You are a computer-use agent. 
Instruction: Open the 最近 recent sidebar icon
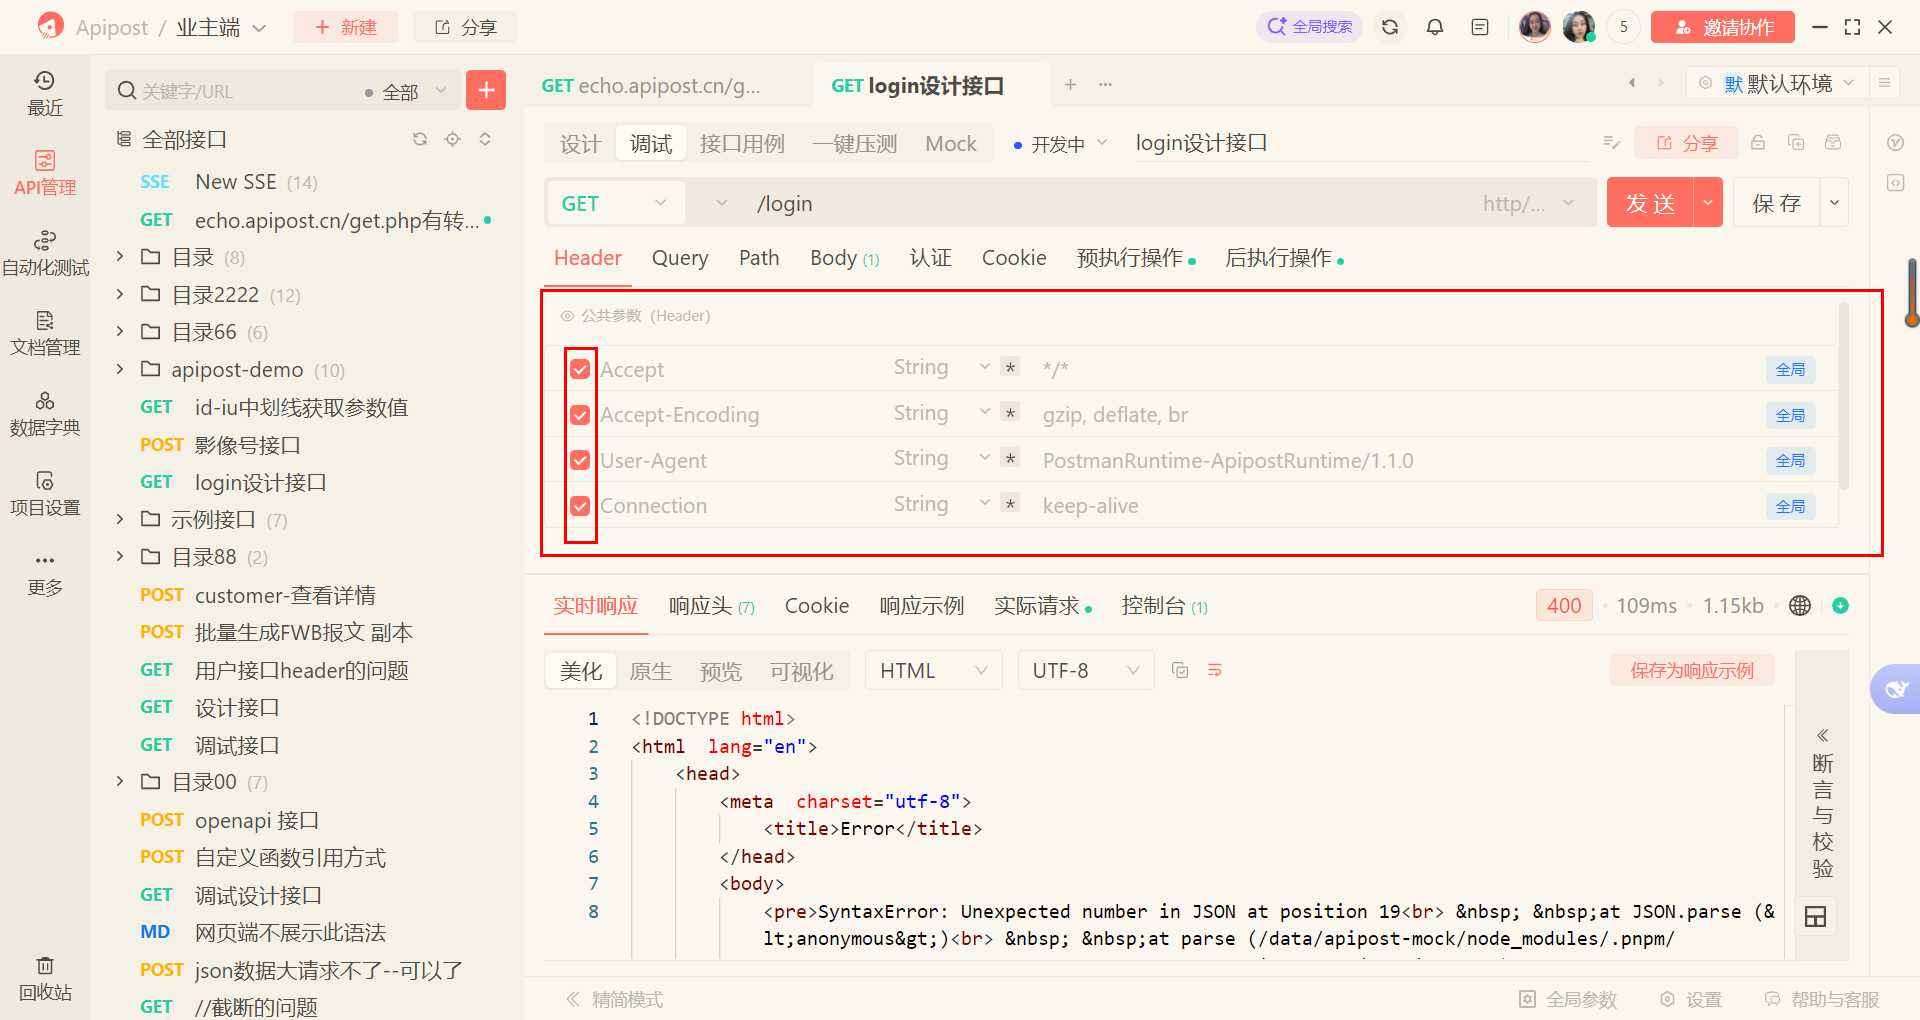point(44,93)
